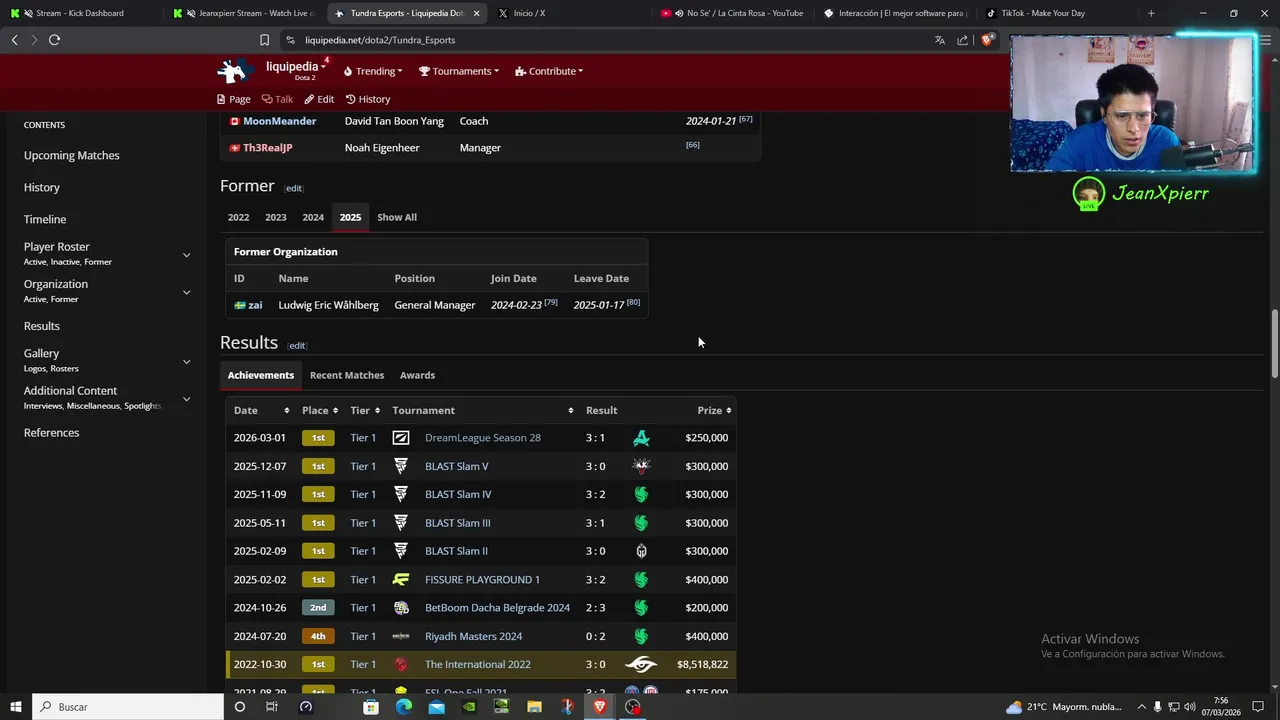Show hidden system tray icons
This screenshot has width=1280, height=720.
pos(1141,707)
